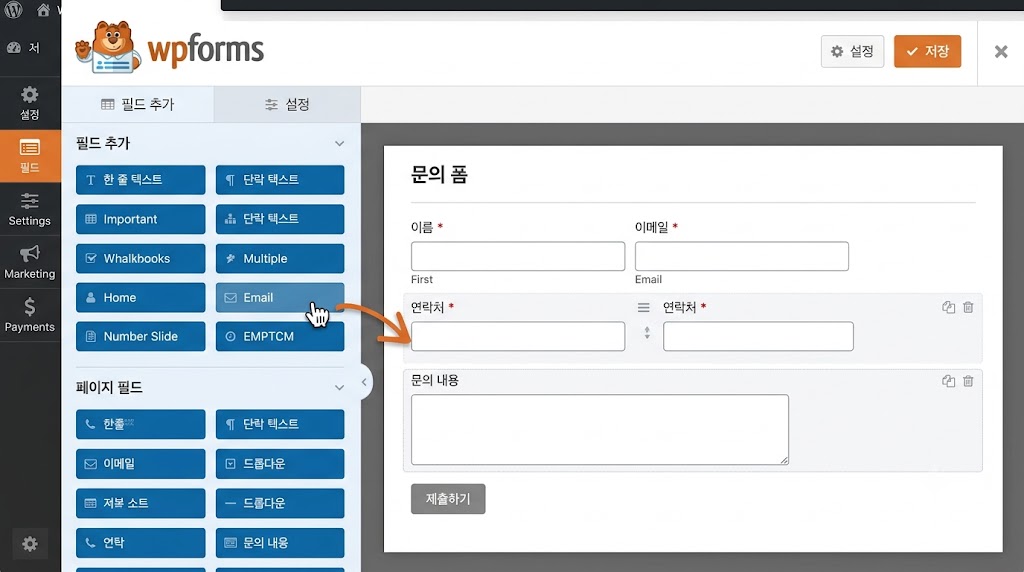
Task: Add the 저봉 소트 field
Action: point(140,503)
